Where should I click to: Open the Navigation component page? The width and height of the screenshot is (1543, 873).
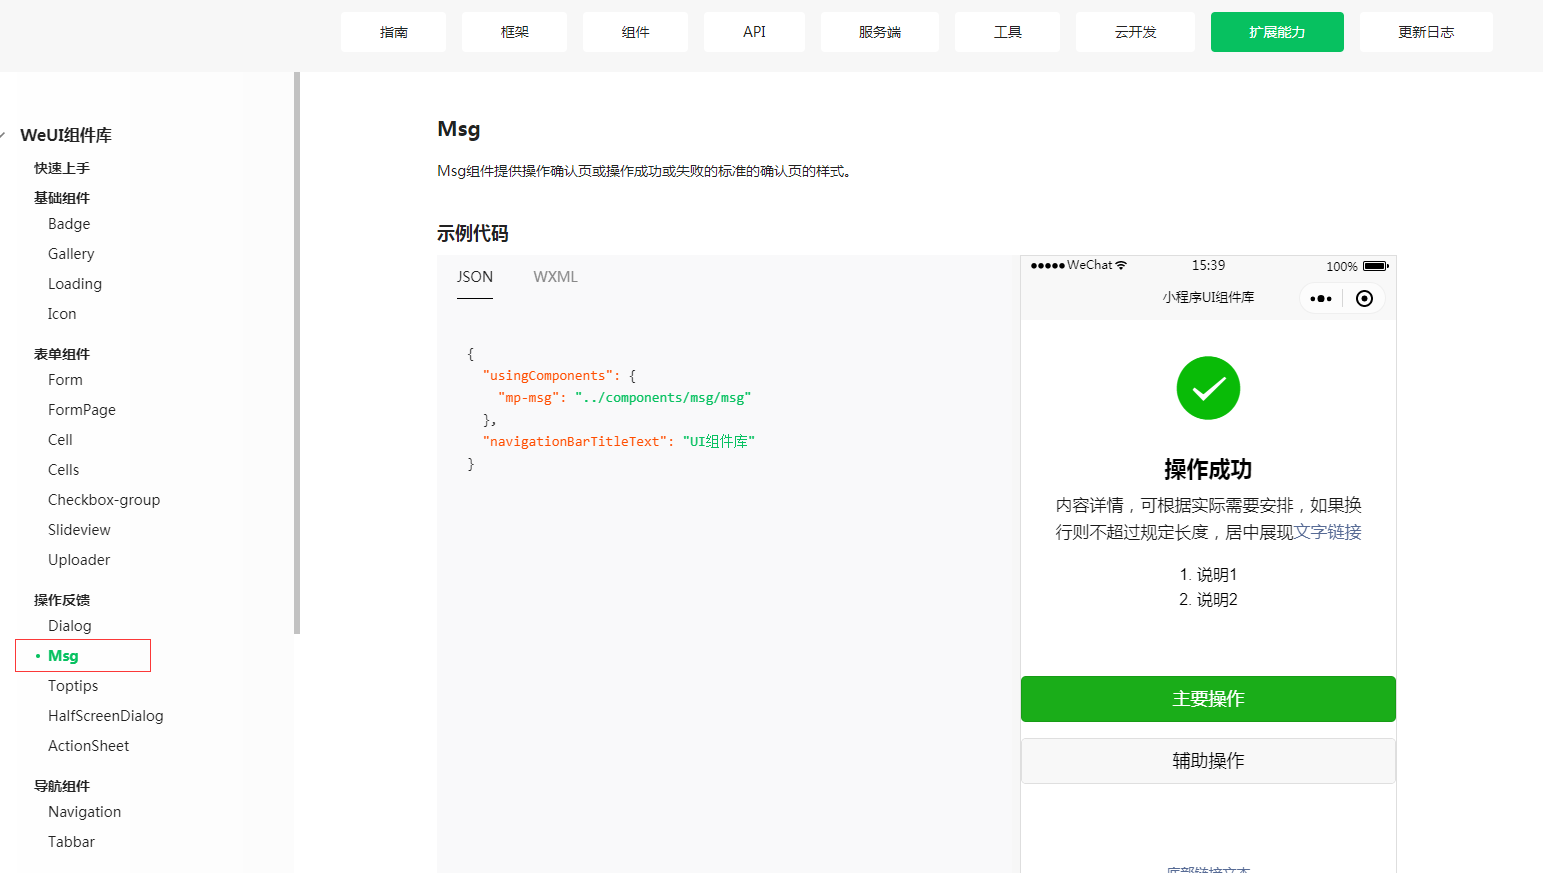pyautogui.click(x=85, y=812)
